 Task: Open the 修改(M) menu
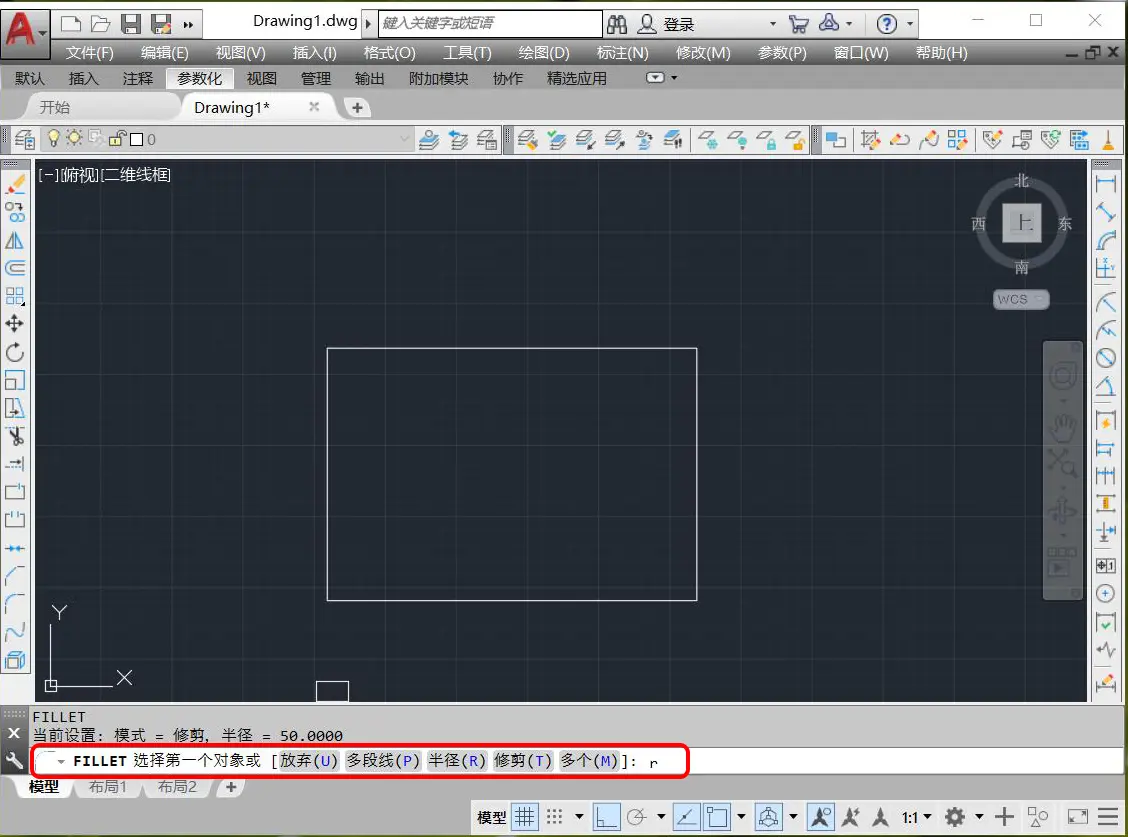click(703, 53)
